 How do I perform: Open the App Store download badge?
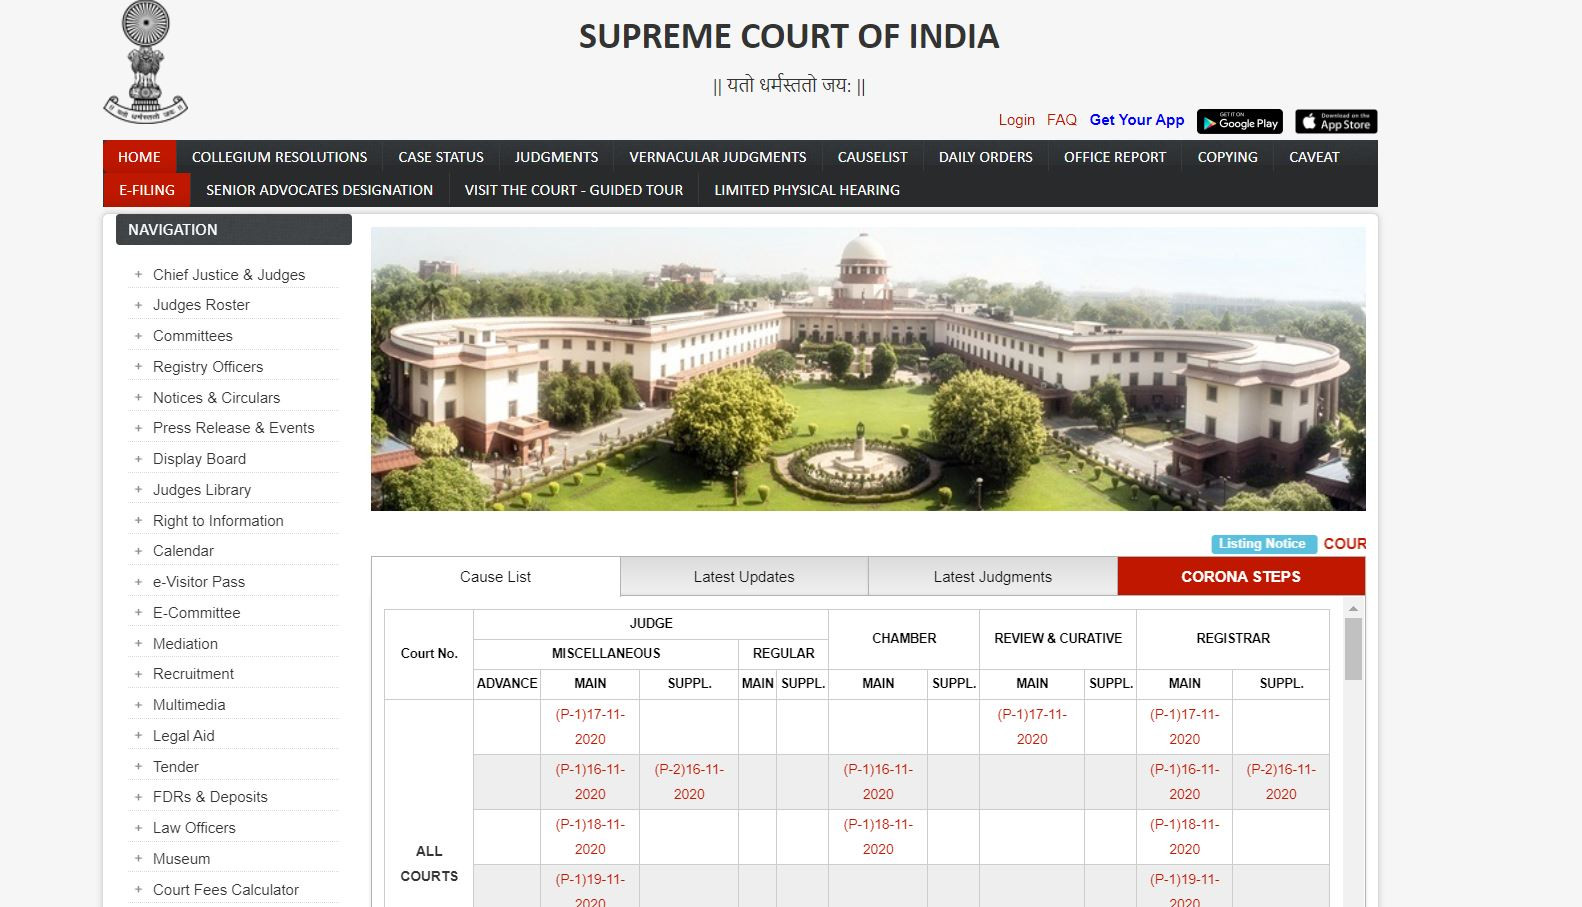pos(1336,122)
